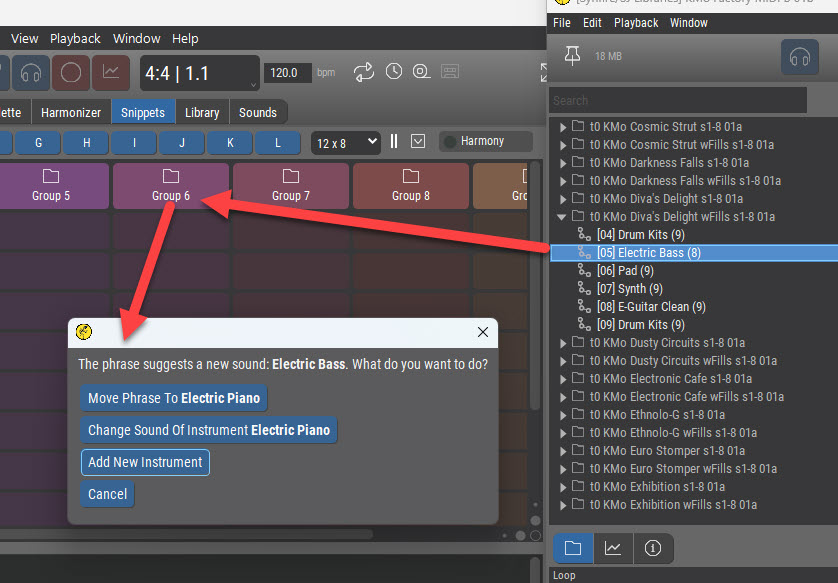Click the Add New Instrument button
Screen dimensions: 838x583
145,462
